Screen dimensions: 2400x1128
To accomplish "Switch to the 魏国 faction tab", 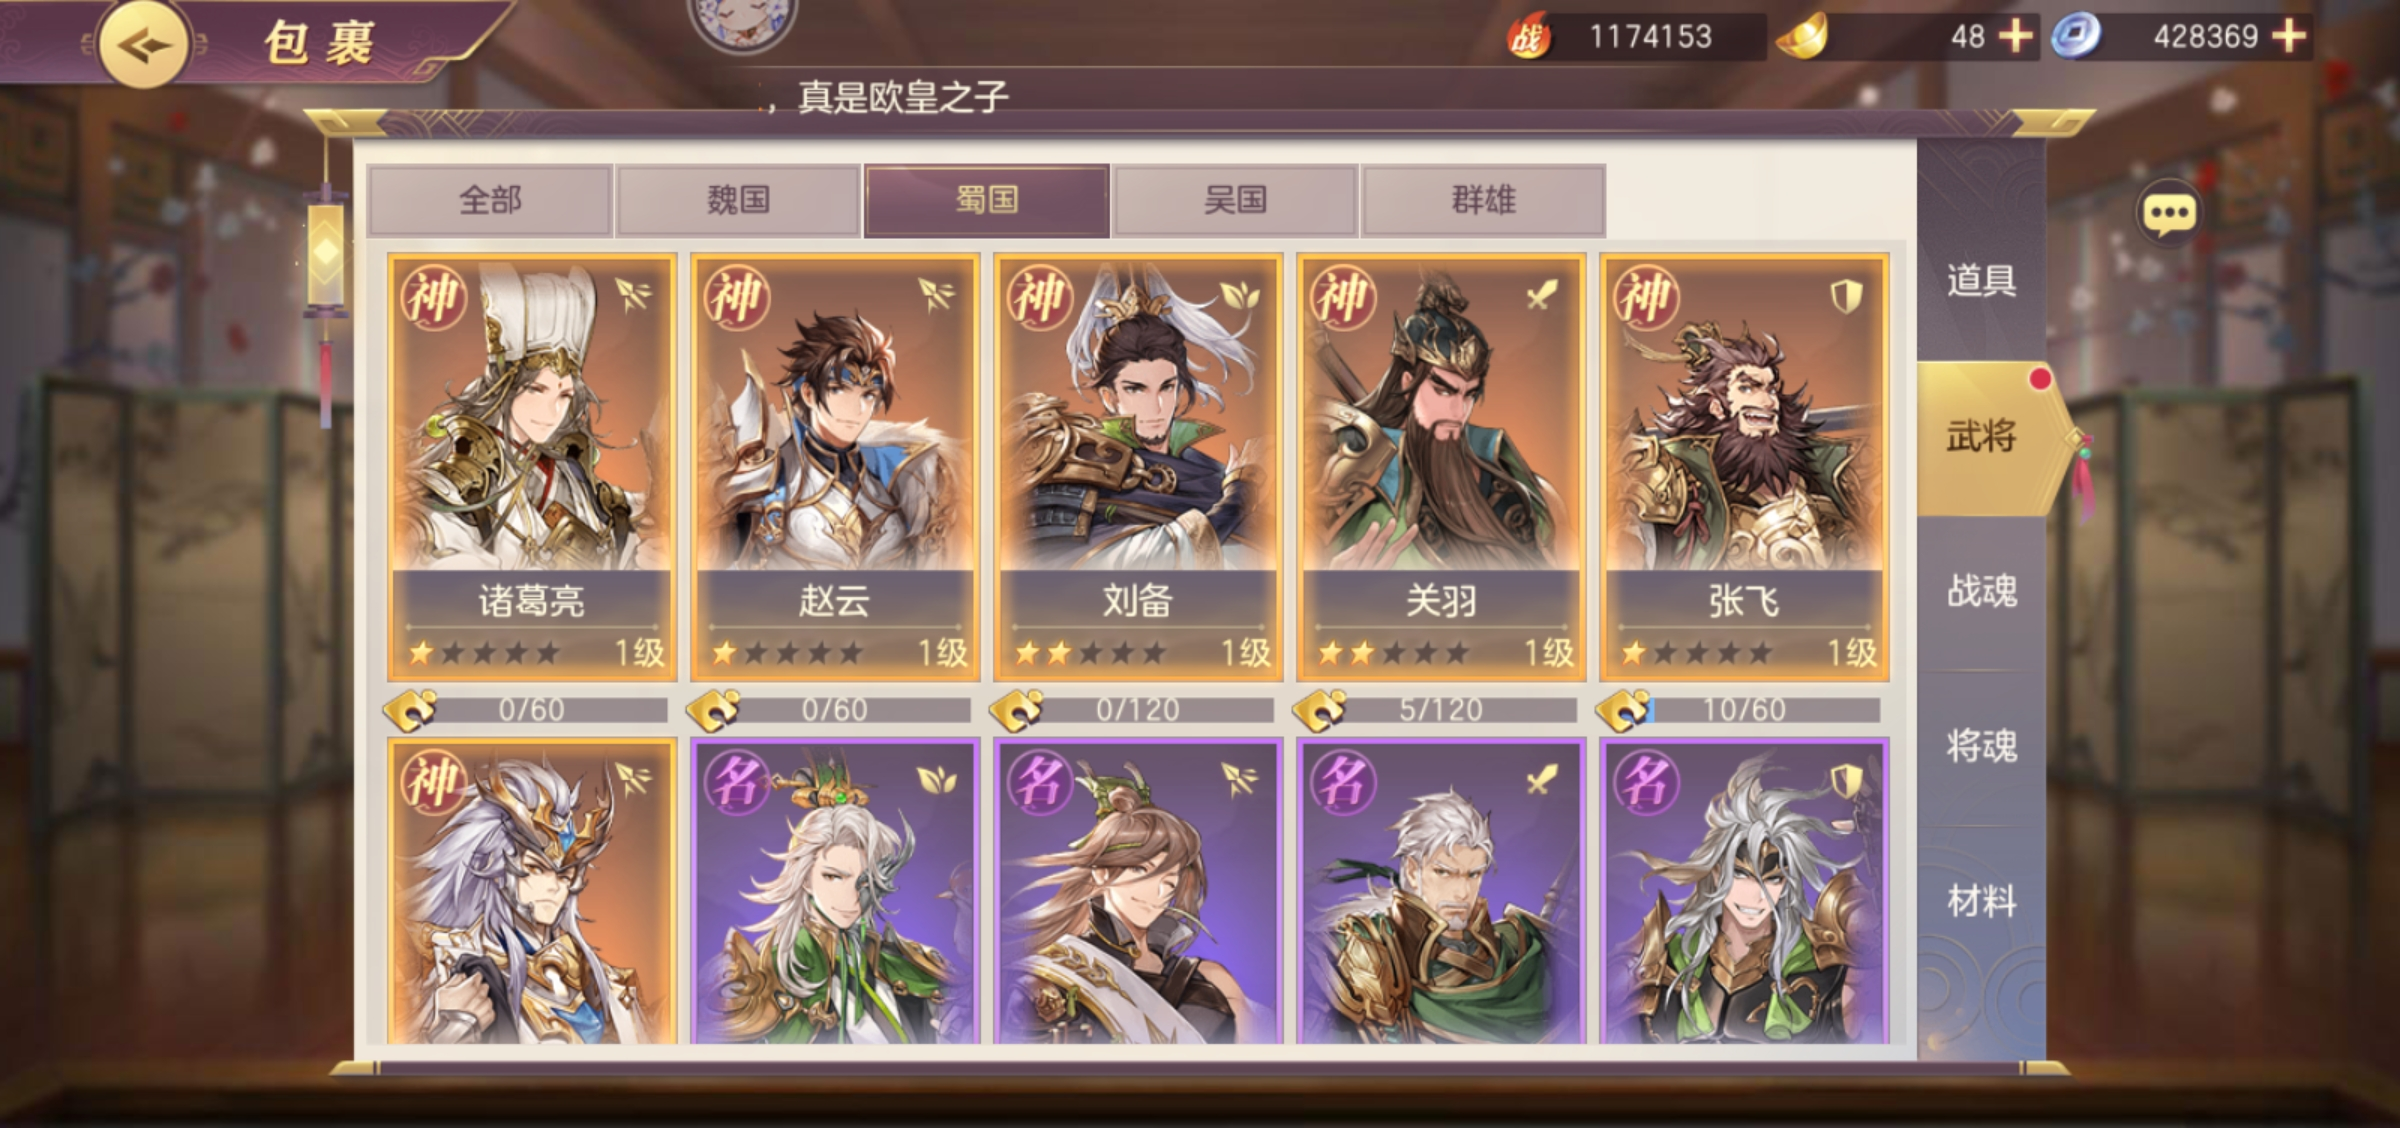I will 738,200.
